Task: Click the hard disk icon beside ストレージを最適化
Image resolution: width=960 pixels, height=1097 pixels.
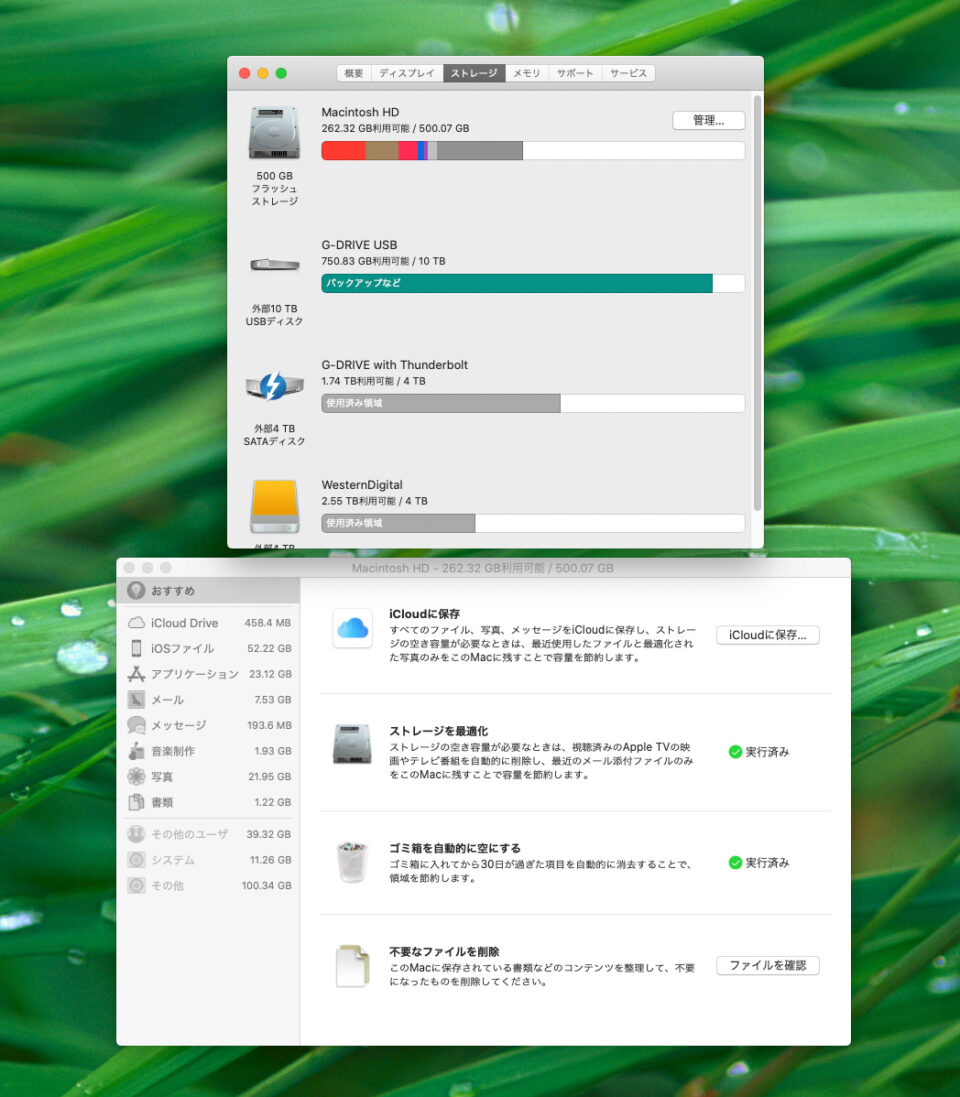Action: click(x=353, y=744)
